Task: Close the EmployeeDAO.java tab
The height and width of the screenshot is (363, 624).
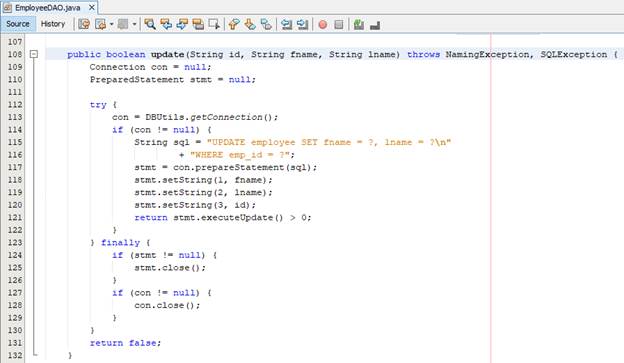Action: tap(92, 8)
